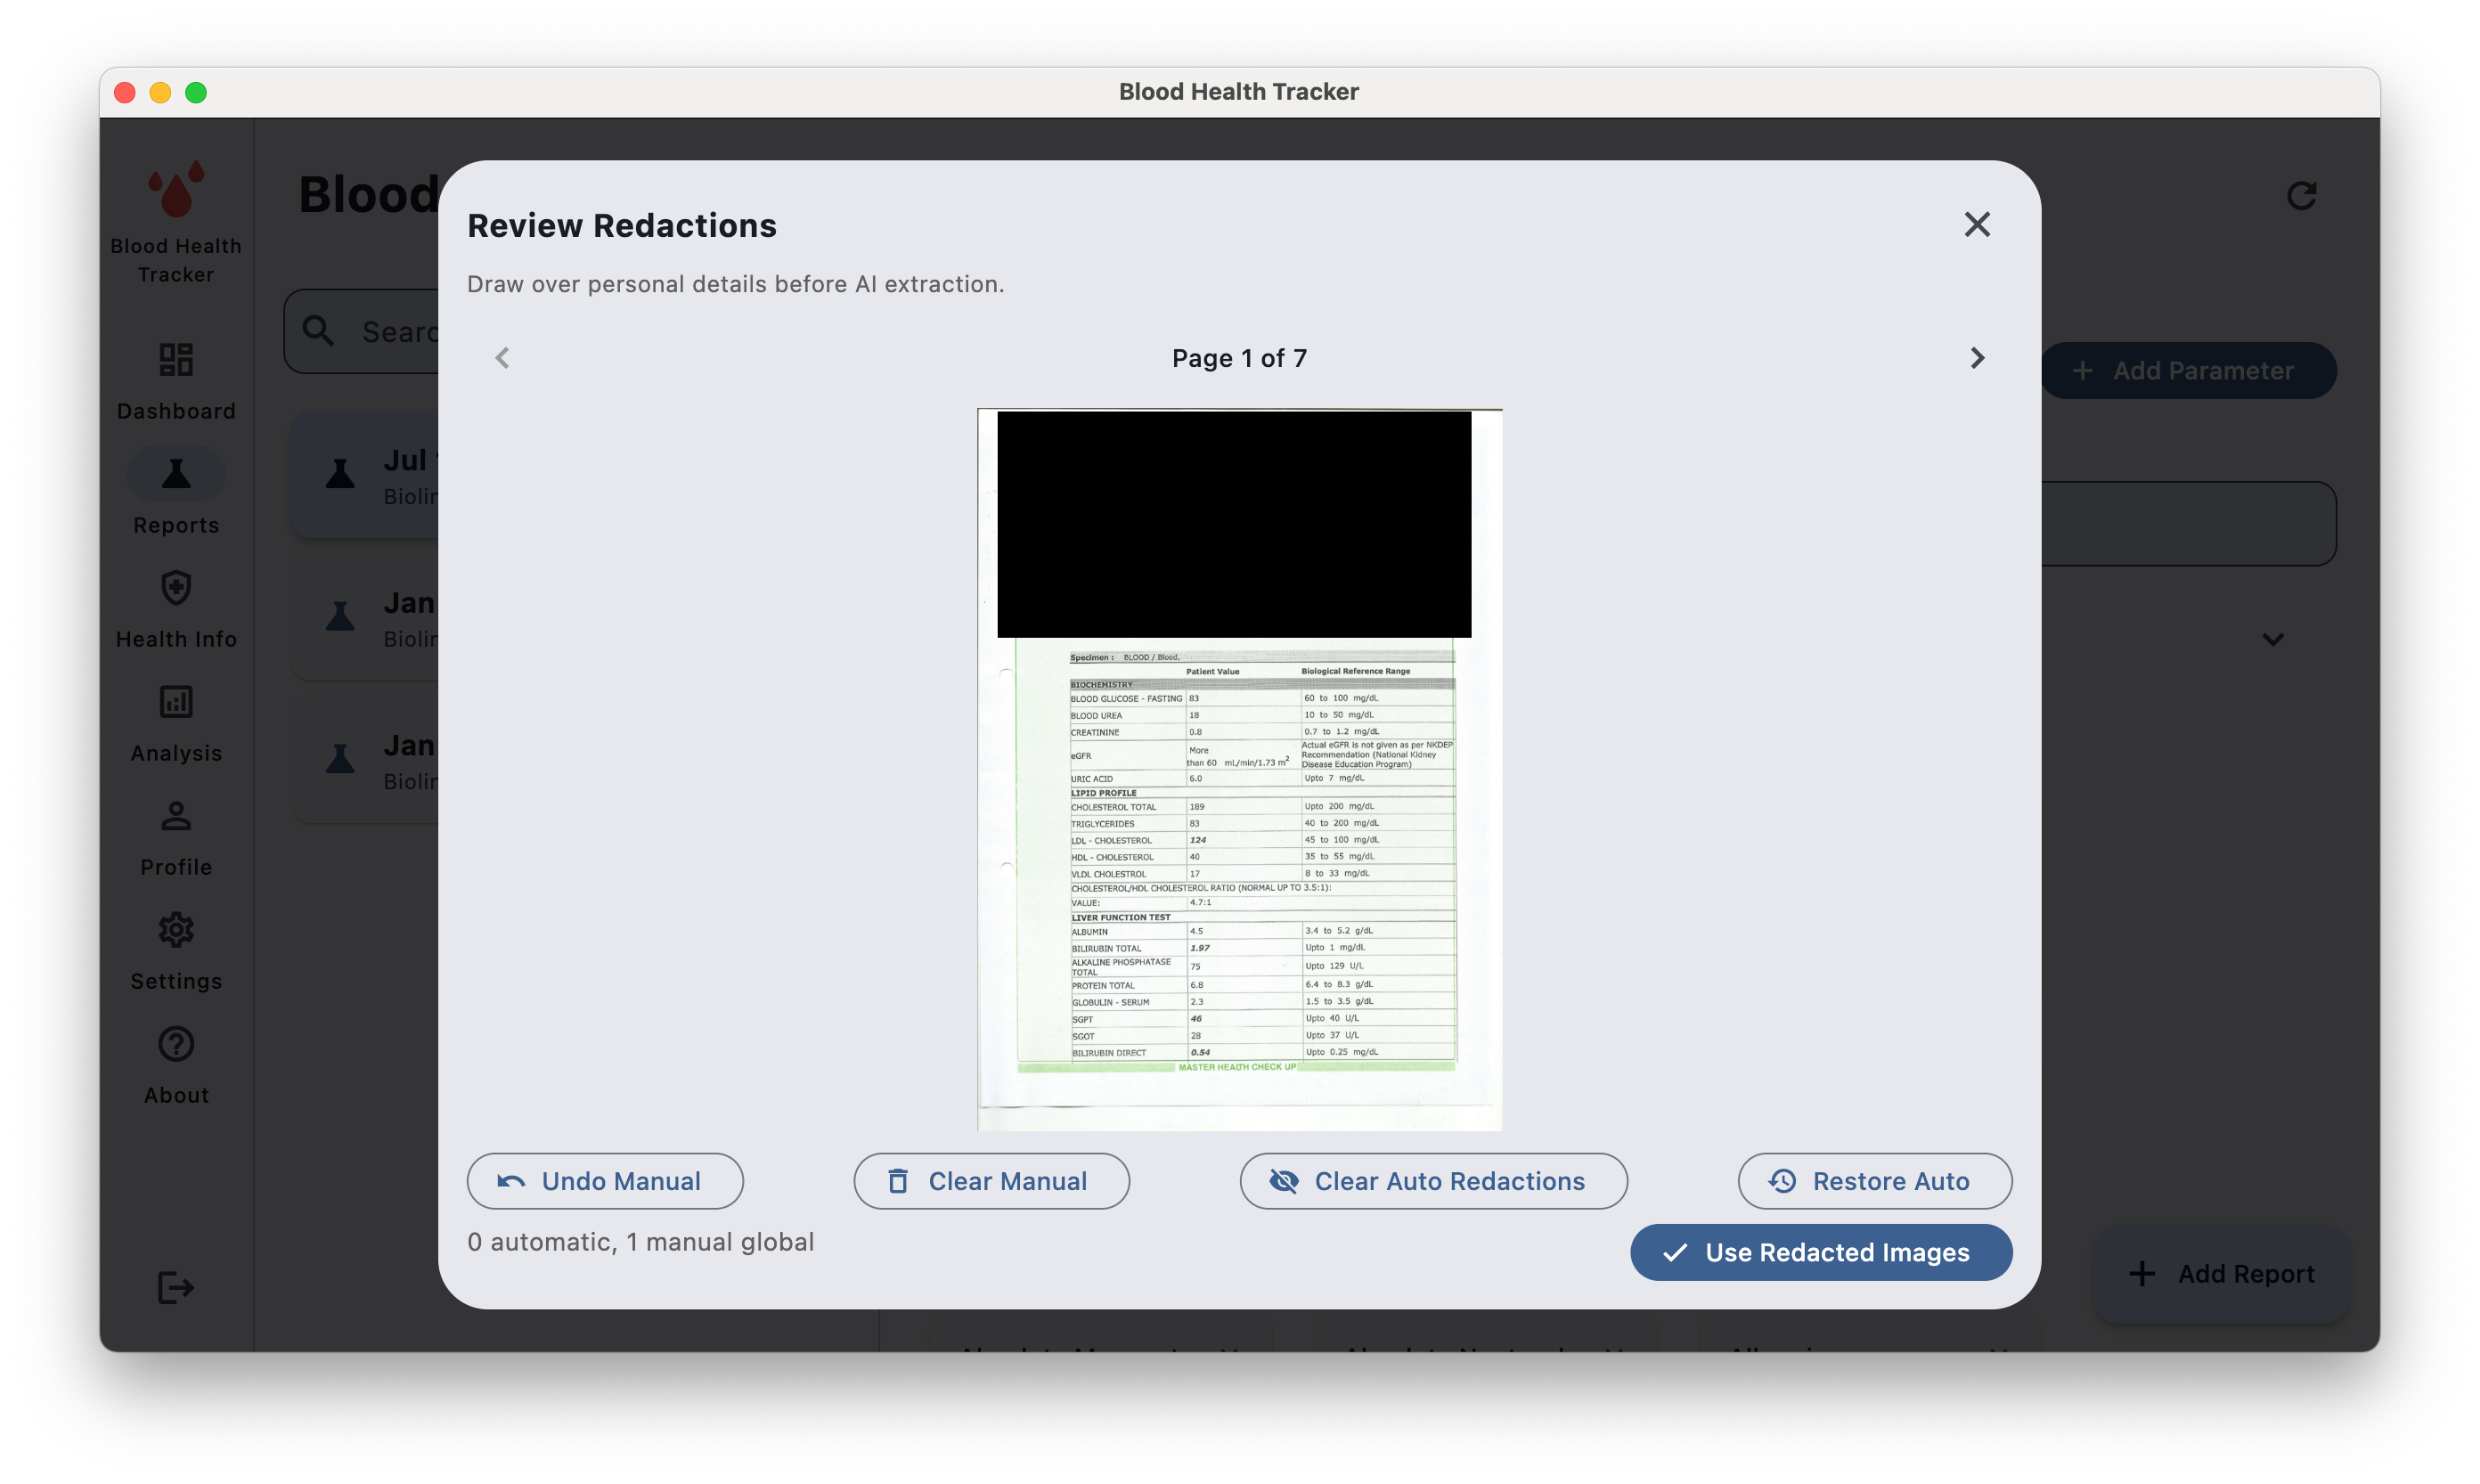This screenshot has height=1484, width=2480.
Task: Go to next page of the report
Action: coord(1976,358)
